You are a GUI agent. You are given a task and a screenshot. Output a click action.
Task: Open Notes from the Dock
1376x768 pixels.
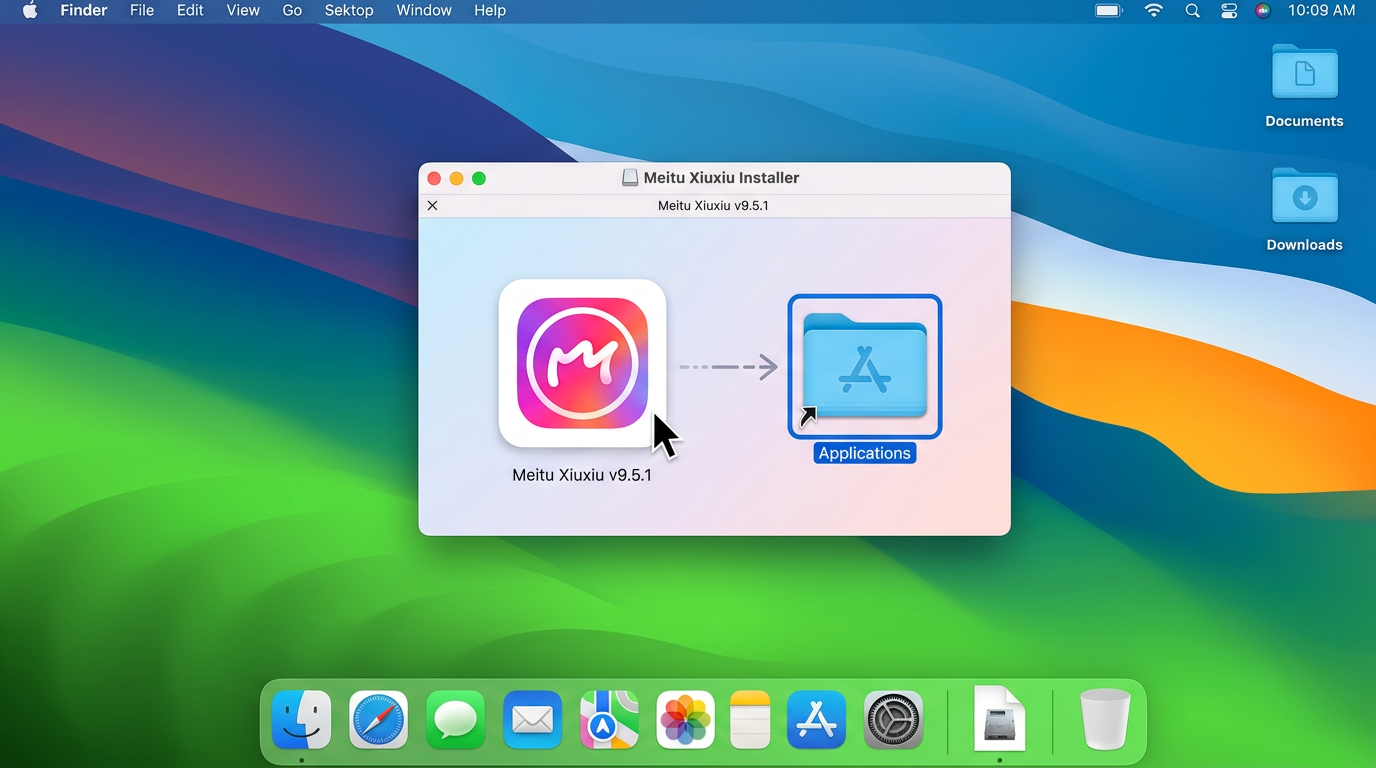751,719
